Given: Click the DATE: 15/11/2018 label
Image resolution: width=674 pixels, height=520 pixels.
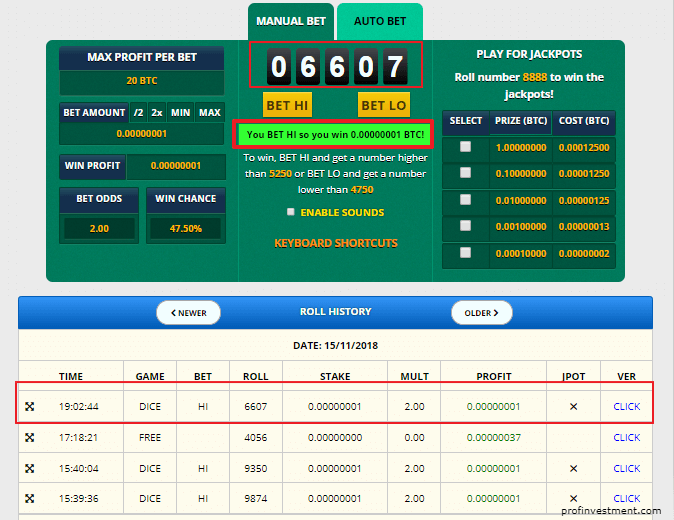Looking at the screenshot, I should click(x=335, y=346).
